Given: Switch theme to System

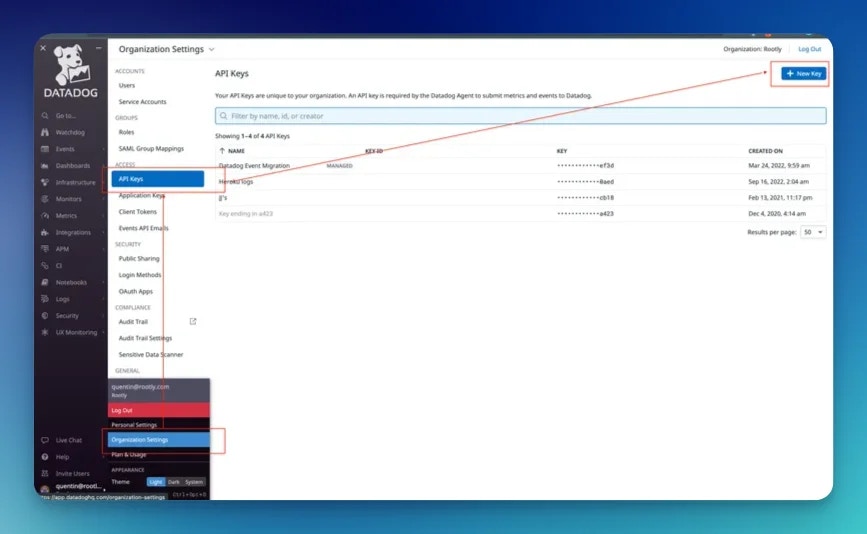Looking at the screenshot, I should (194, 482).
